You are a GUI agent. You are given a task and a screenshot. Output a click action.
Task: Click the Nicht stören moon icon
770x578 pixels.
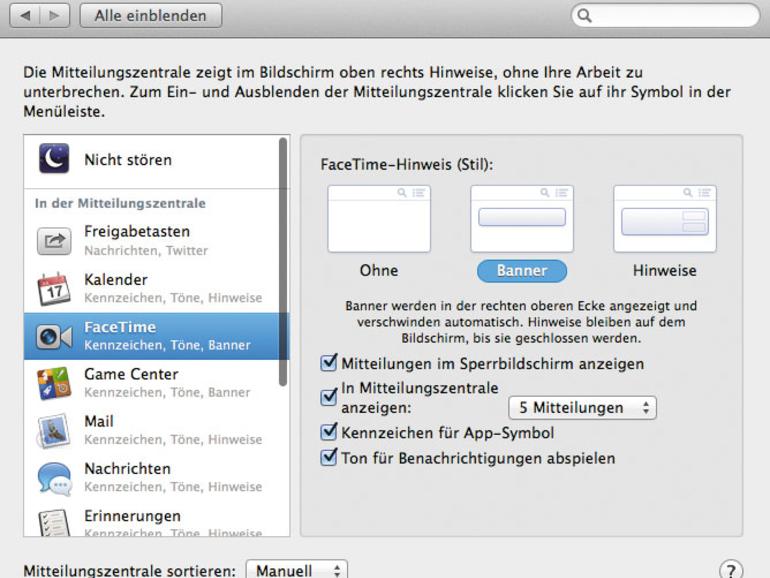pyautogui.click(x=54, y=159)
